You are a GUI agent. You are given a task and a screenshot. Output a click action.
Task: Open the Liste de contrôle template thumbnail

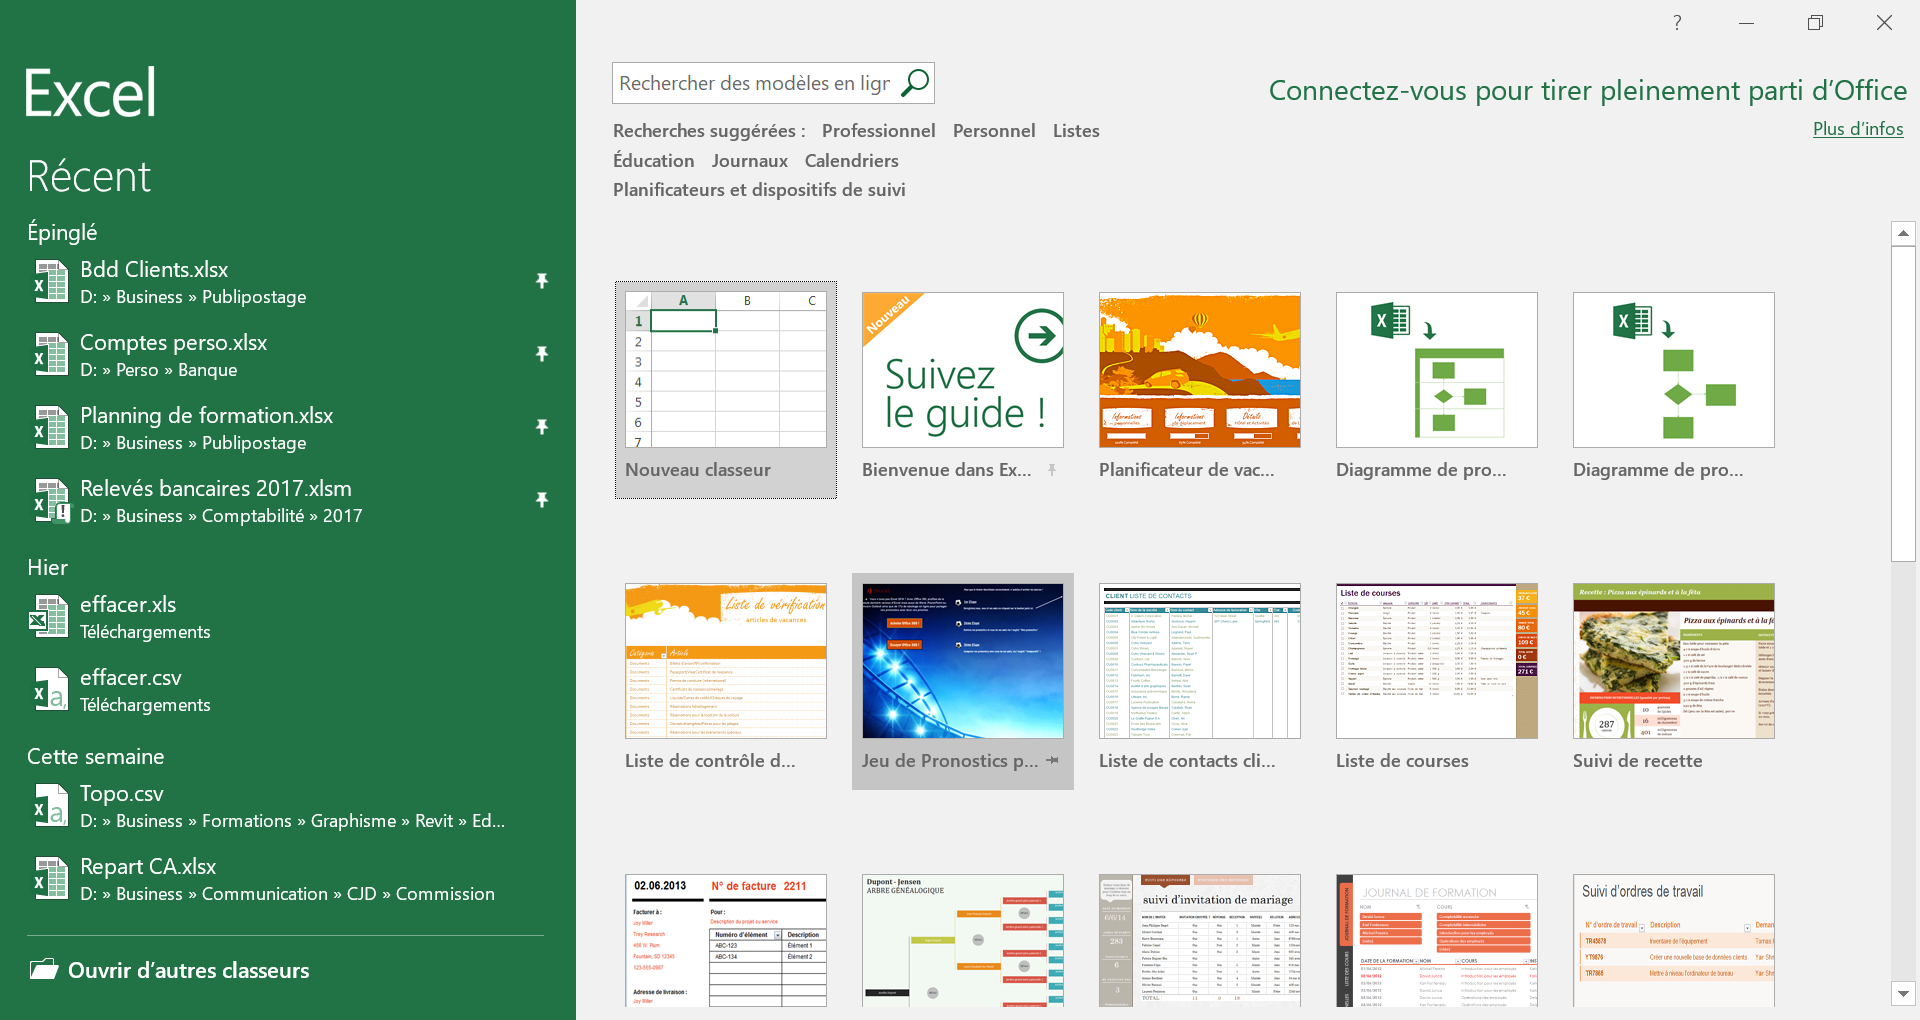click(x=725, y=661)
